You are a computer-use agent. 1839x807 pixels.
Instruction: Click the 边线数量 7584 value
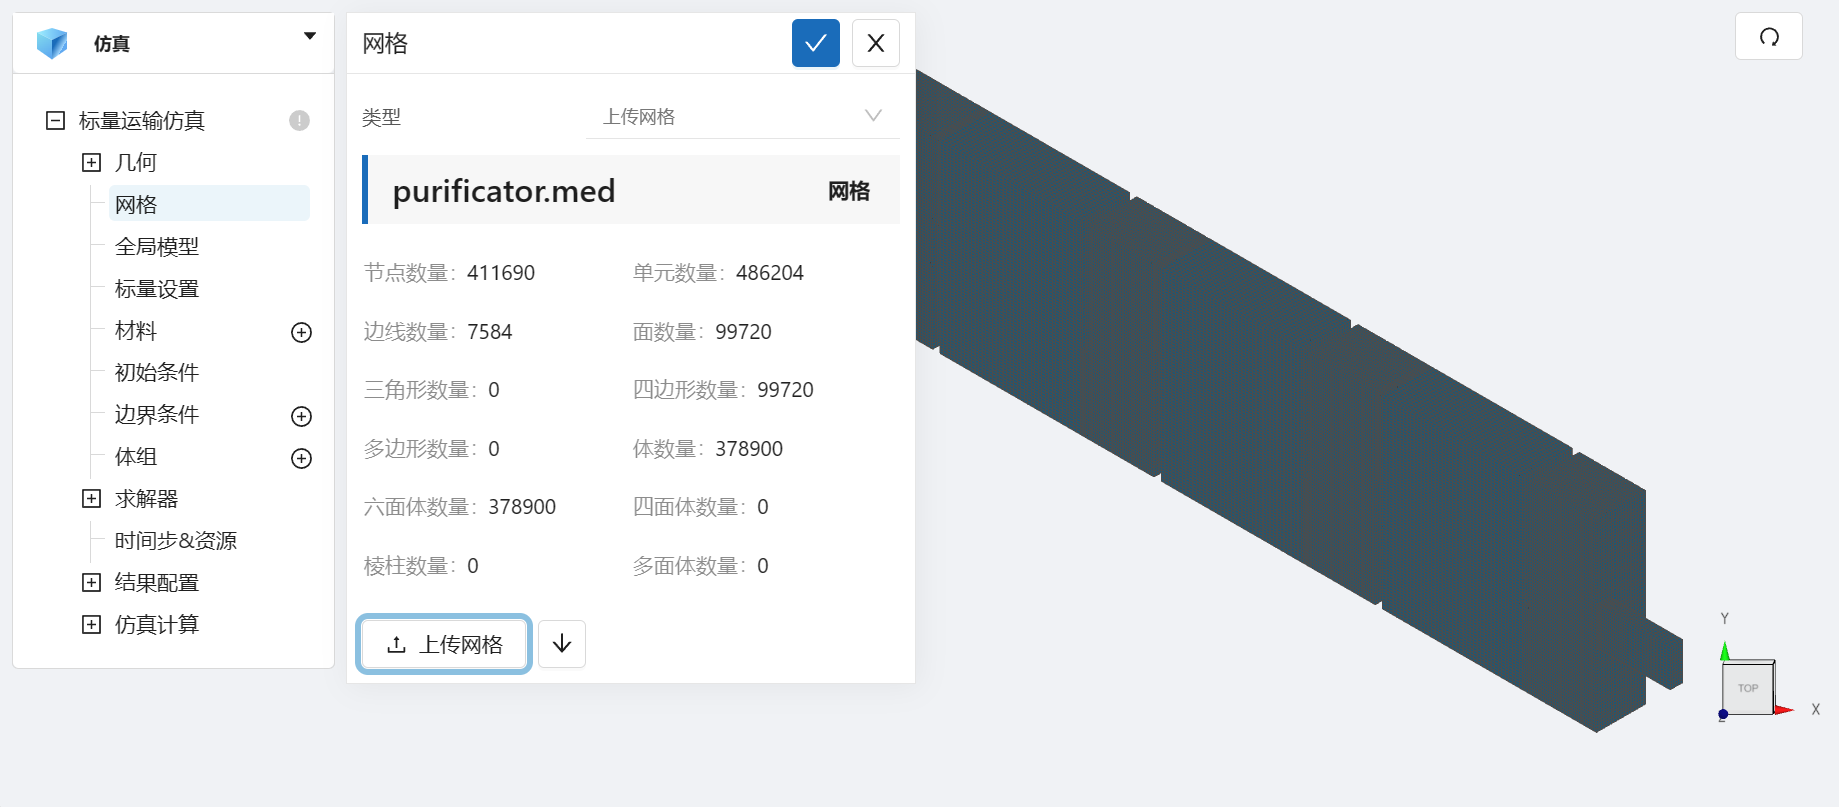[490, 332]
